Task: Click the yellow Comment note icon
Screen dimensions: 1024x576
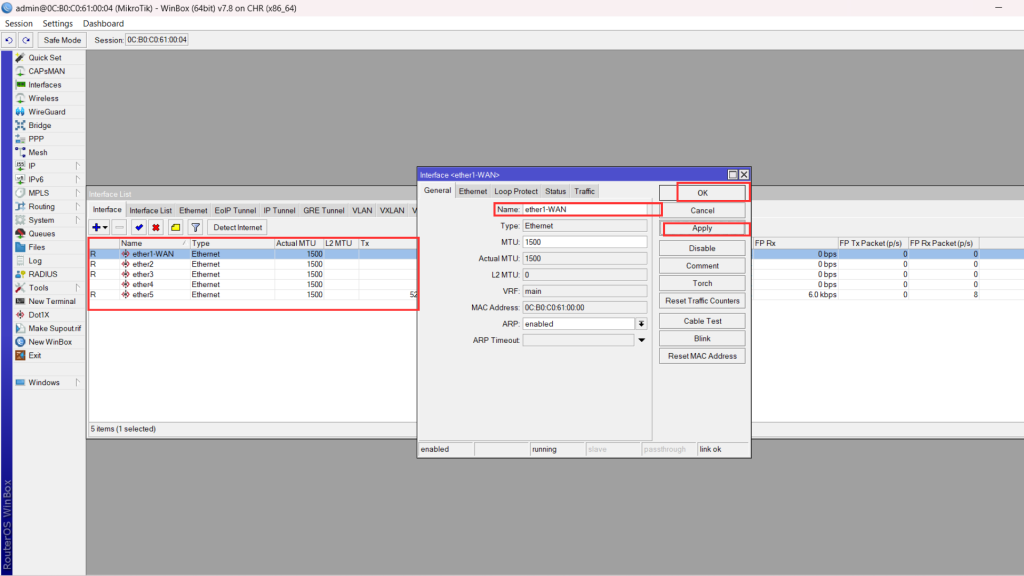Action: pos(175,228)
